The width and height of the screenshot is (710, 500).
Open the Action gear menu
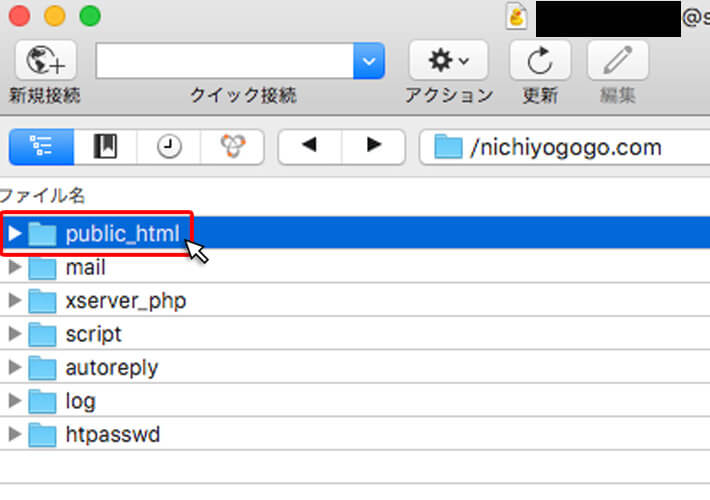coord(448,60)
